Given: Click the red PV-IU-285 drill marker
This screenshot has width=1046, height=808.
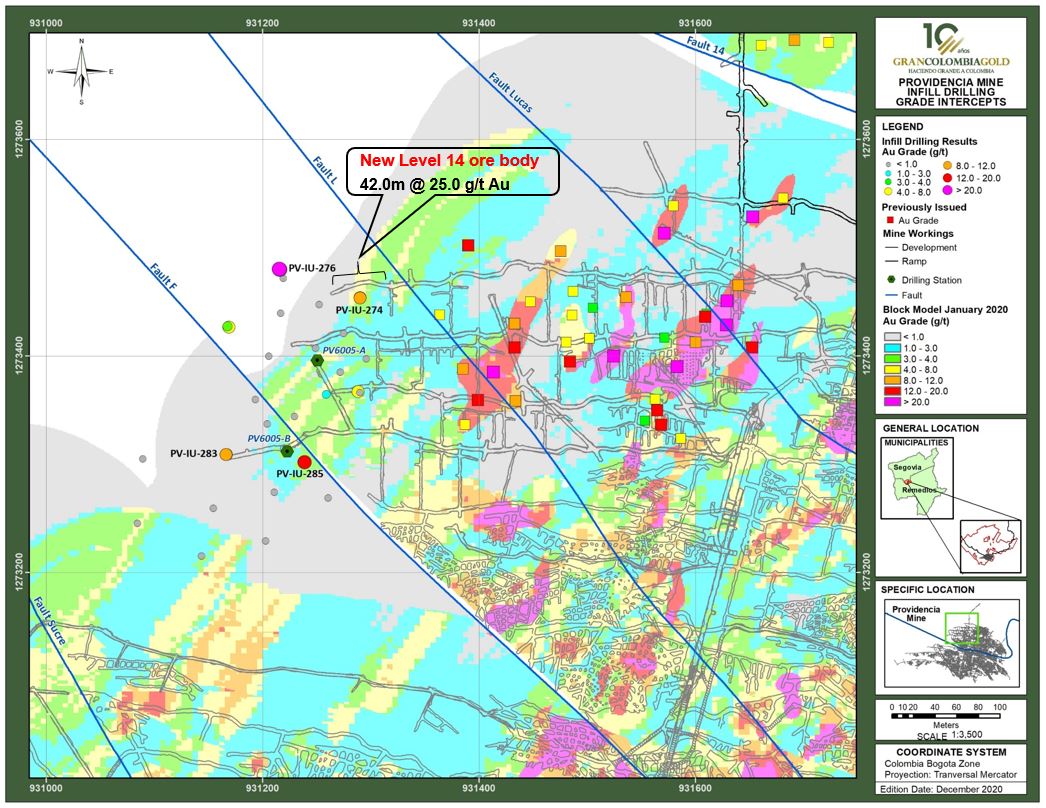Looking at the screenshot, I should pyautogui.click(x=304, y=462).
